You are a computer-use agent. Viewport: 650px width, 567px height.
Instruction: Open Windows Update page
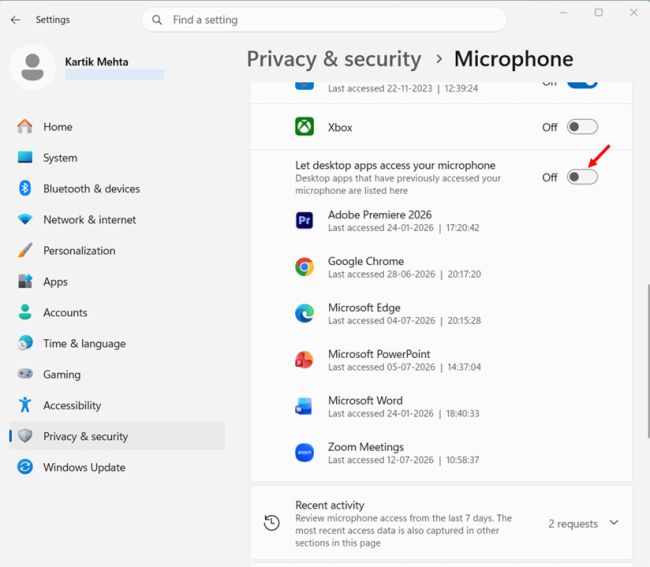tap(117, 467)
